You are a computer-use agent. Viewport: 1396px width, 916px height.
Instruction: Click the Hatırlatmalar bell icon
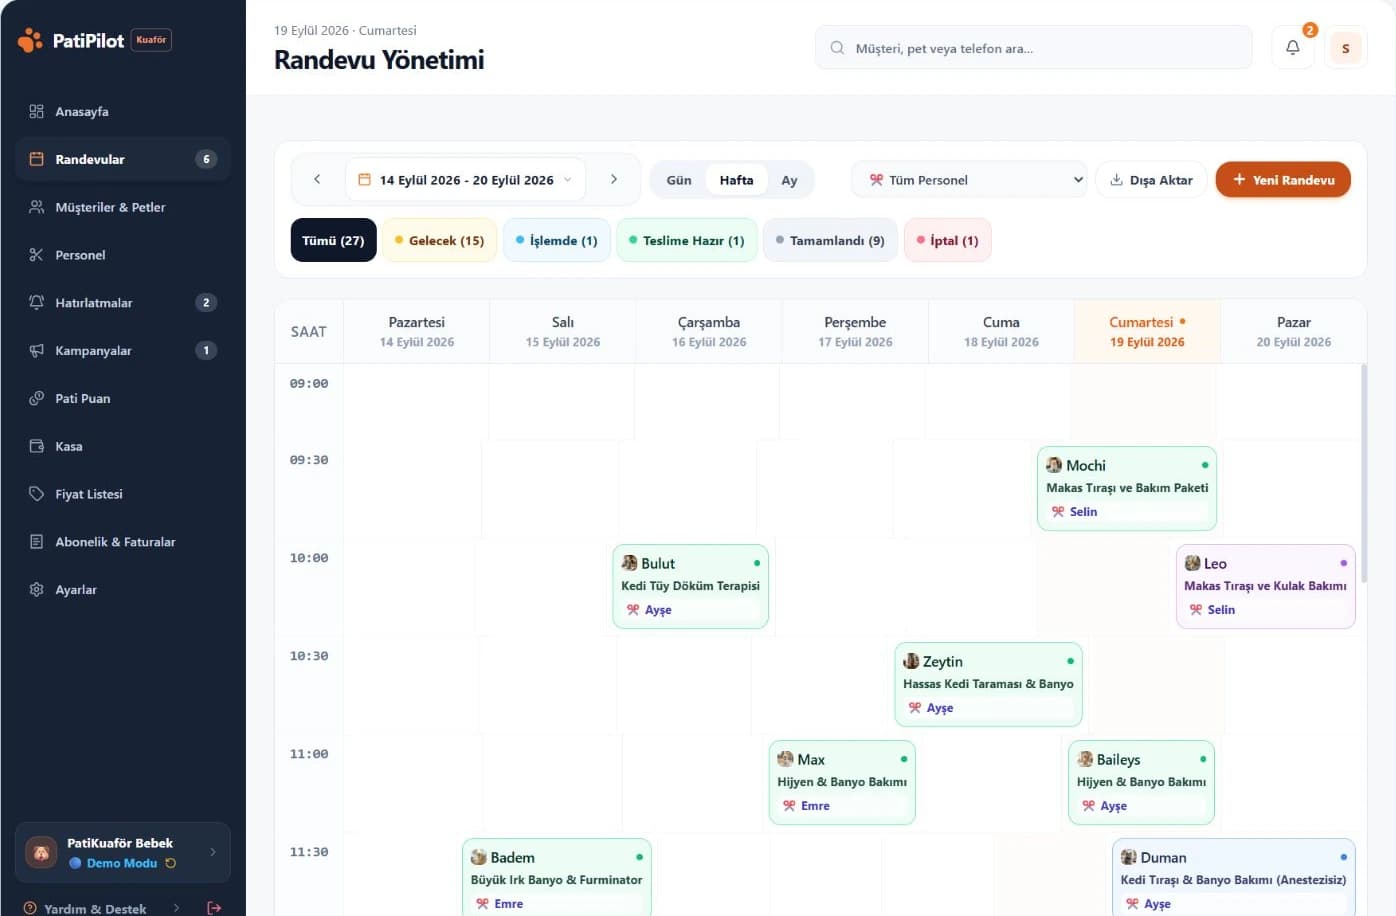36,302
